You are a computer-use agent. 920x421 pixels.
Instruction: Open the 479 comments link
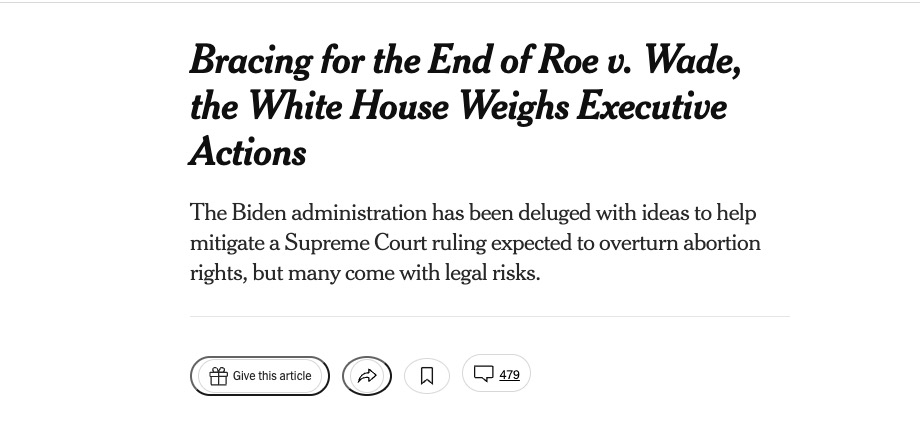coord(509,374)
